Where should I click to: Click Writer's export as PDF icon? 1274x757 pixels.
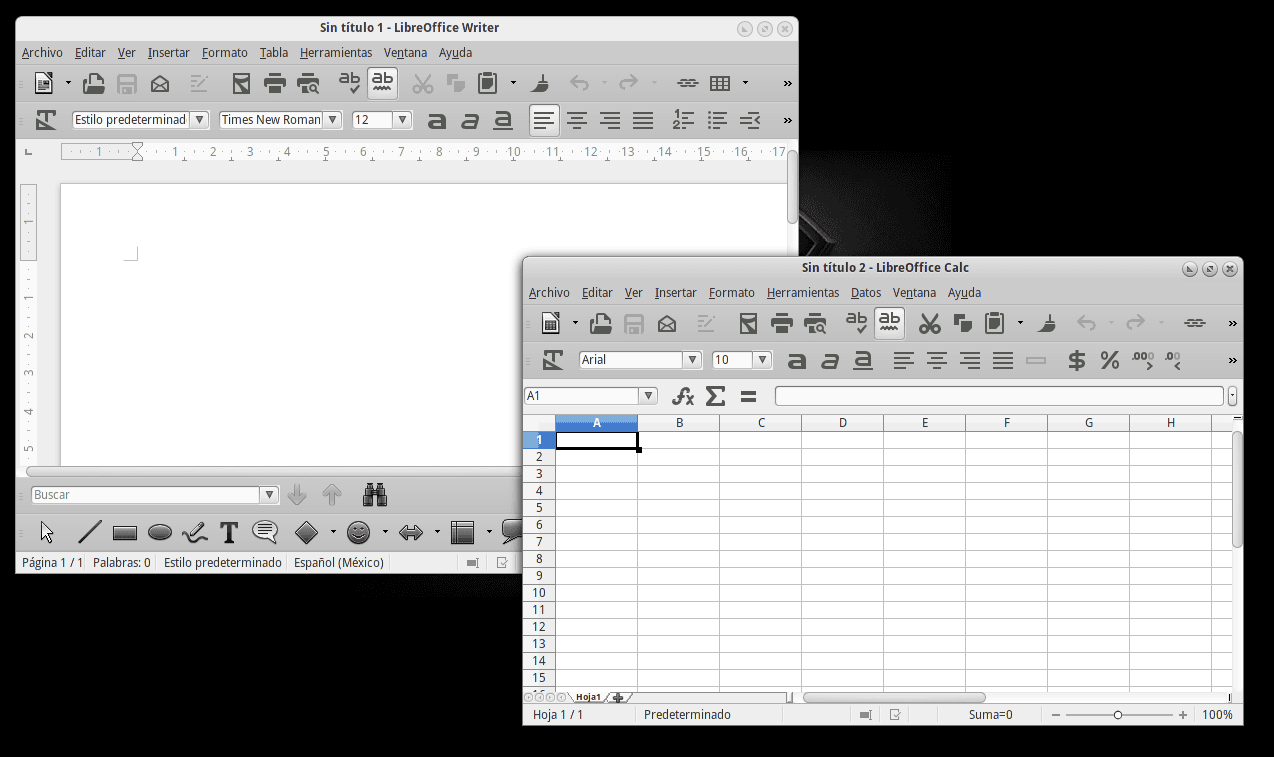coord(241,83)
